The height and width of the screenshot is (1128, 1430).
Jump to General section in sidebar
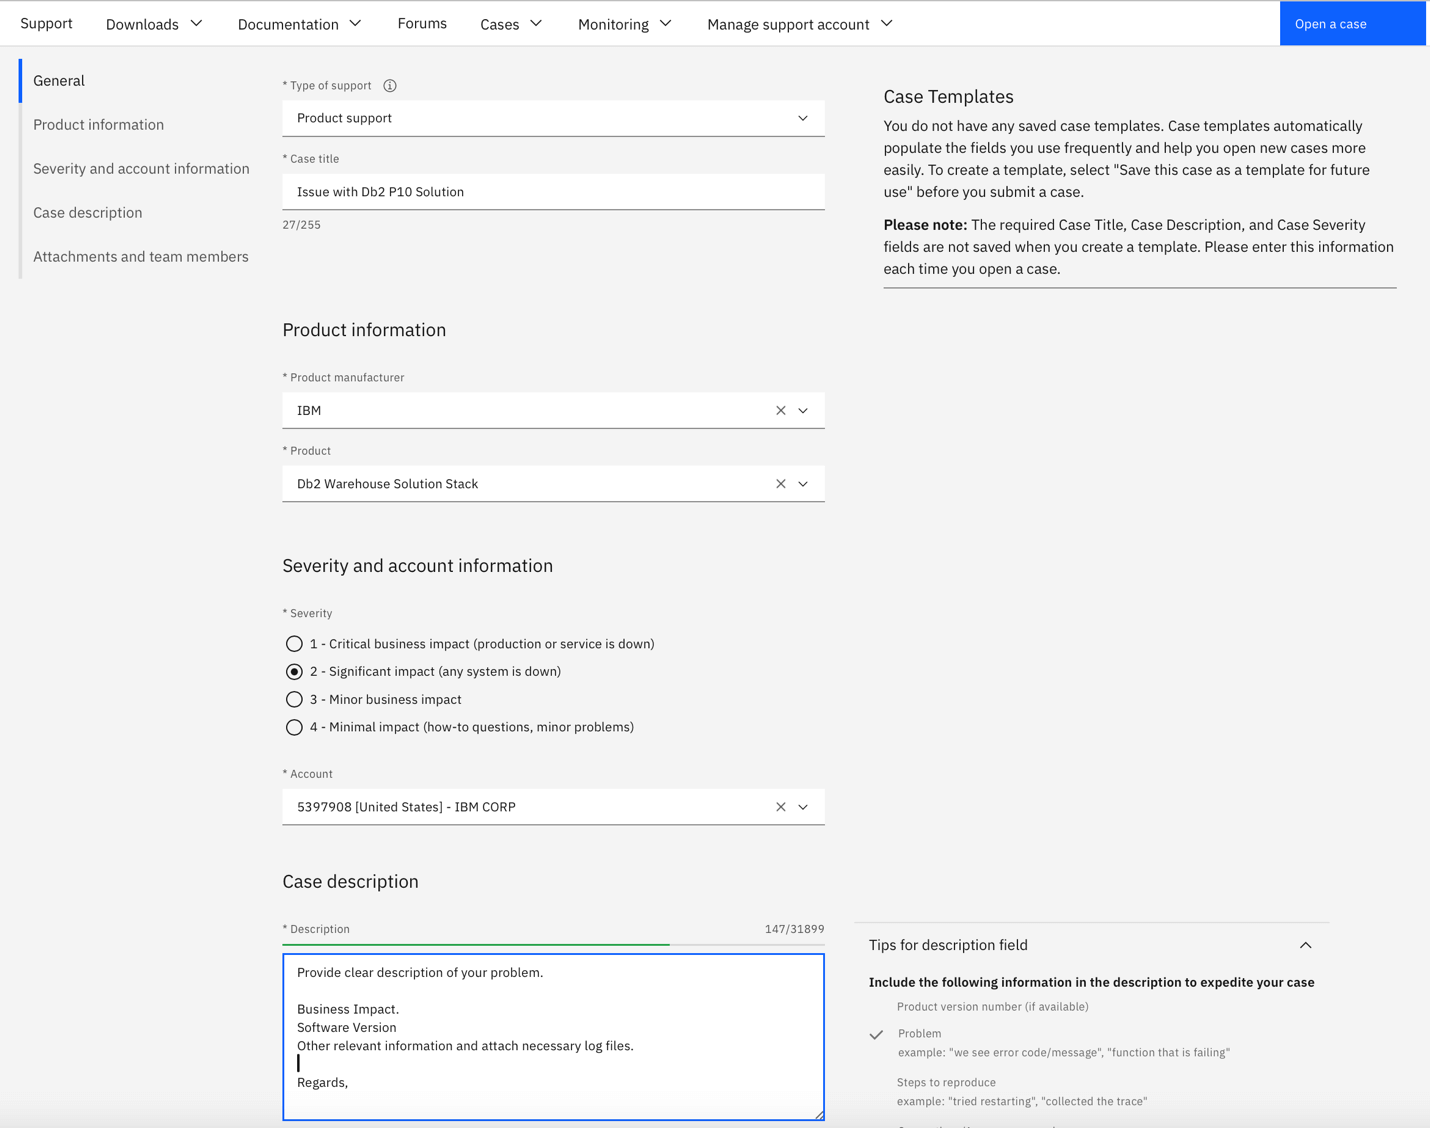coord(59,81)
